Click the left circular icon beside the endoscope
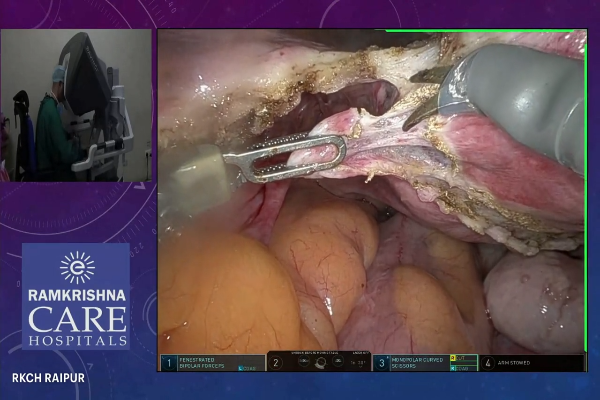Screen dimensions: 600x400 point(304,361)
